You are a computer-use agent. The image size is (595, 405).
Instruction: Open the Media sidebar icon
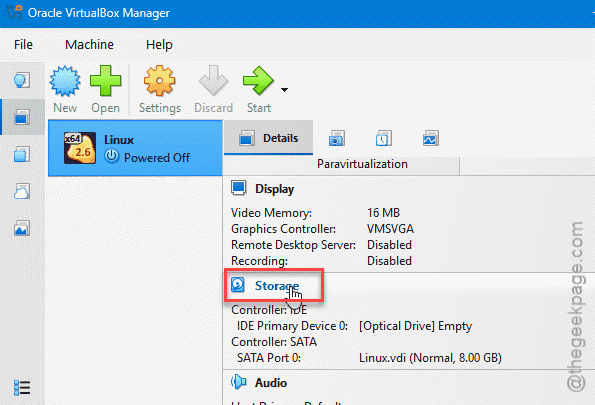22,228
